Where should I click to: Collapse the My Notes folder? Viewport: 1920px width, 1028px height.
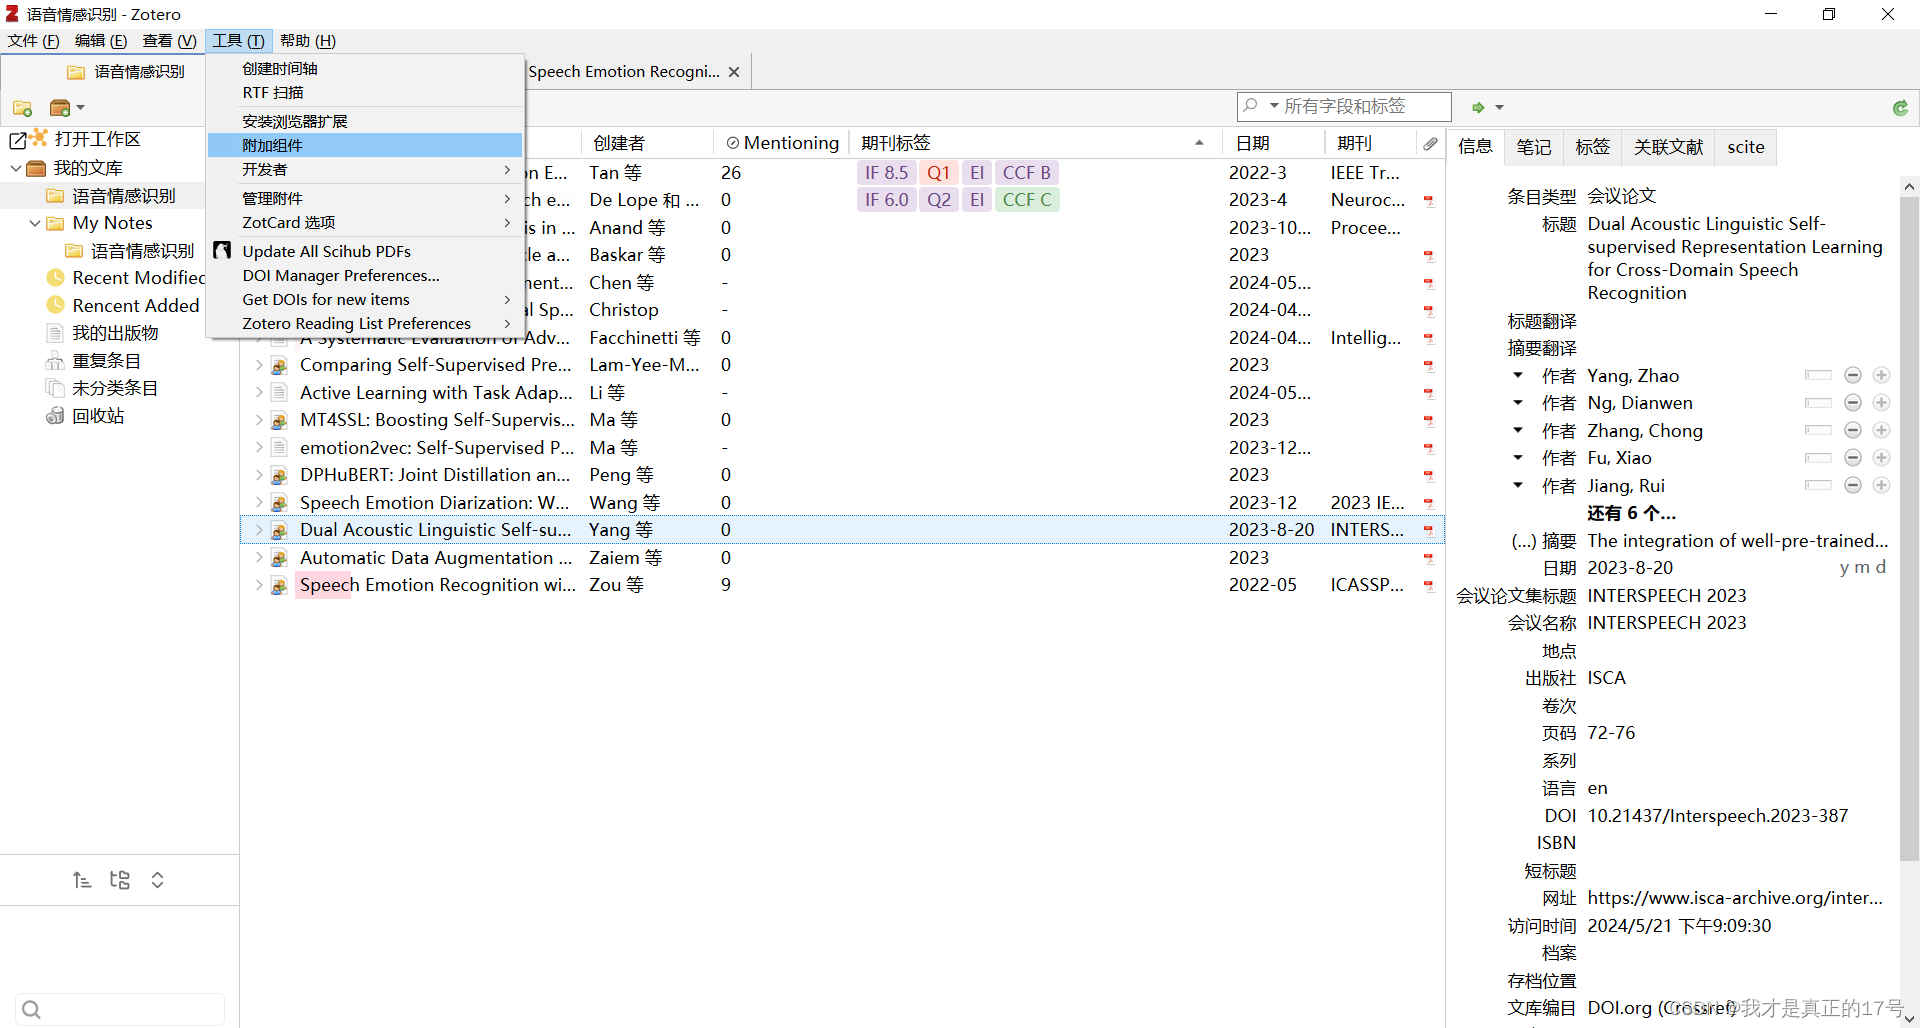(35, 223)
